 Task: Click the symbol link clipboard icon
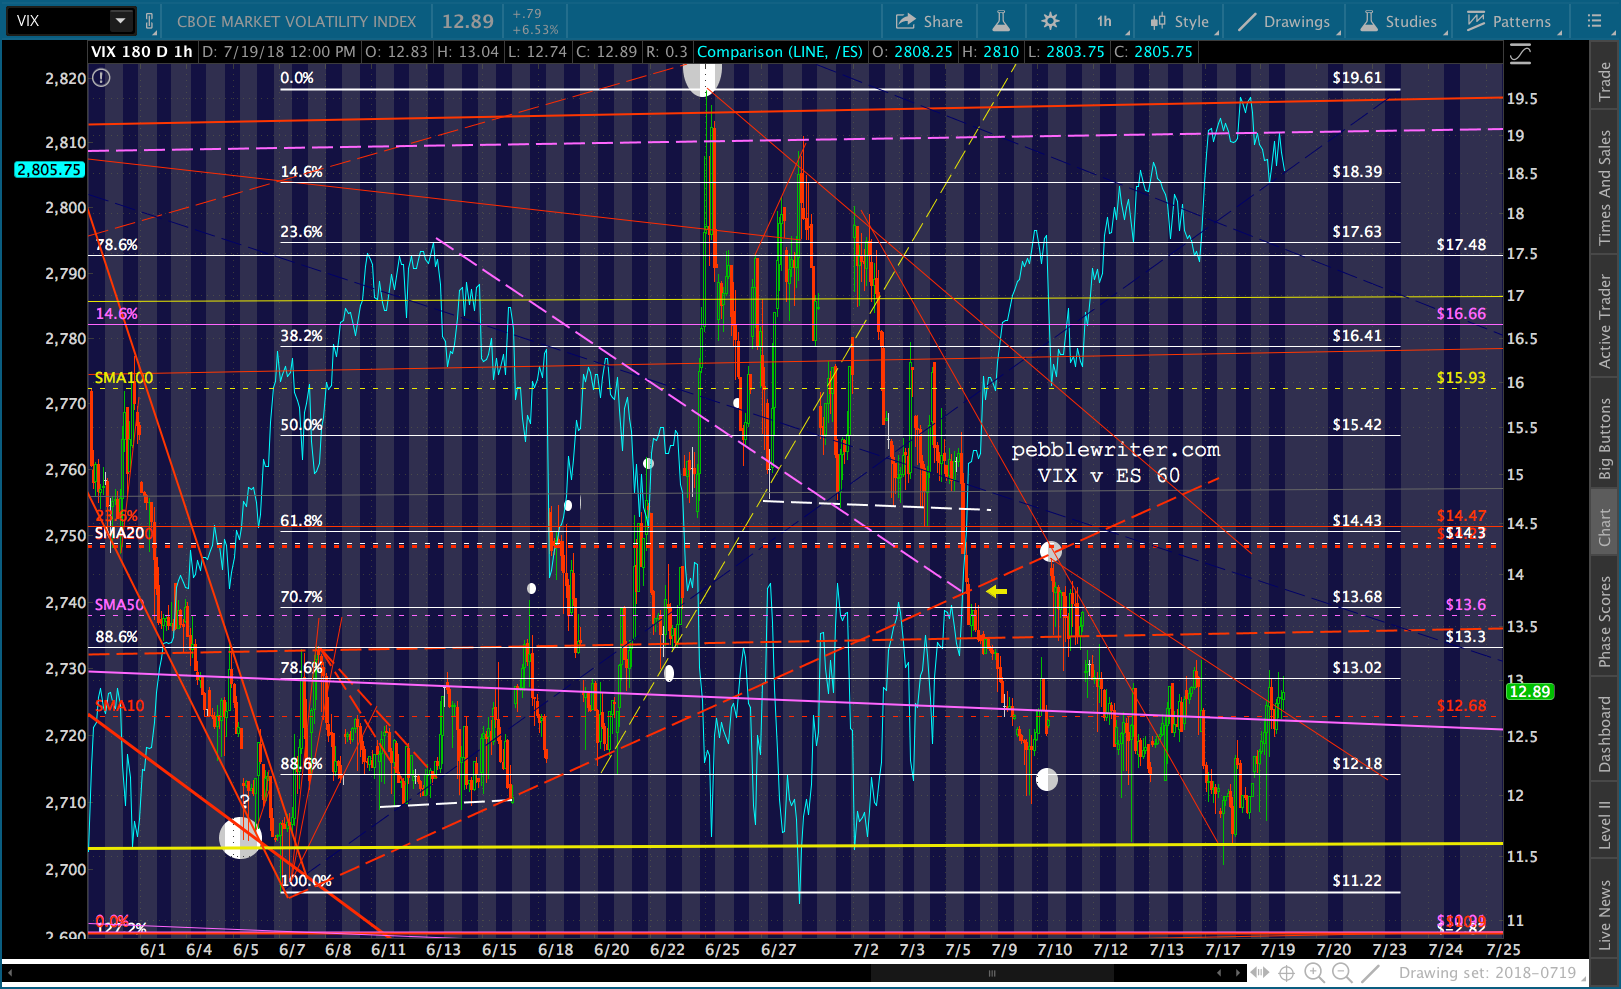[x=150, y=21]
